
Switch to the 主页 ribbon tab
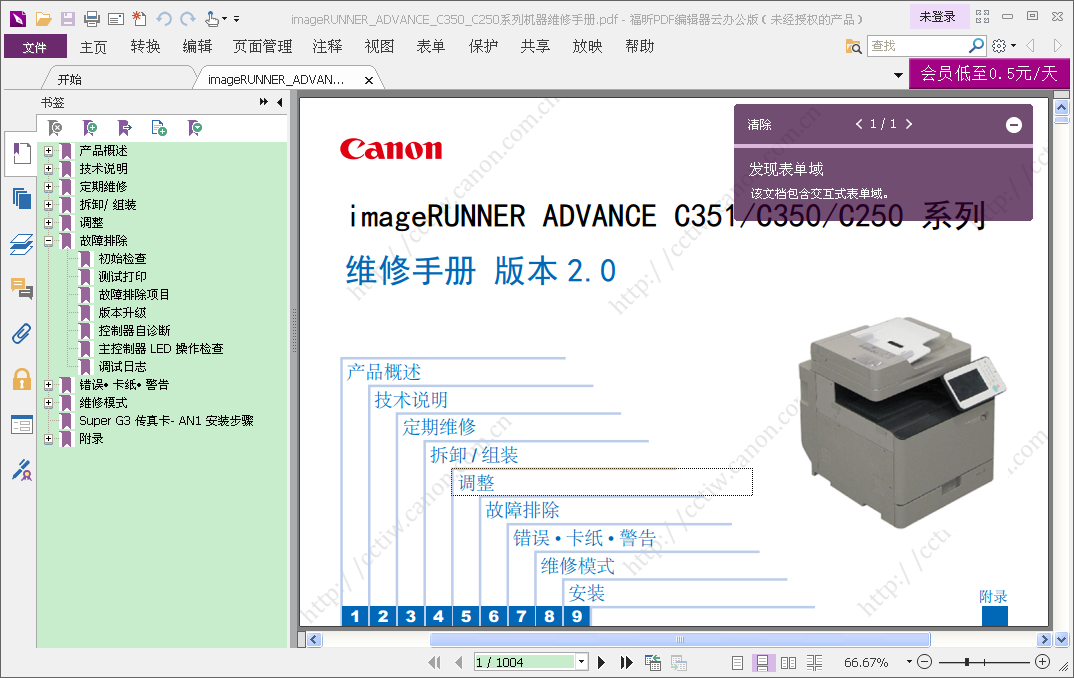click(93, 47)
